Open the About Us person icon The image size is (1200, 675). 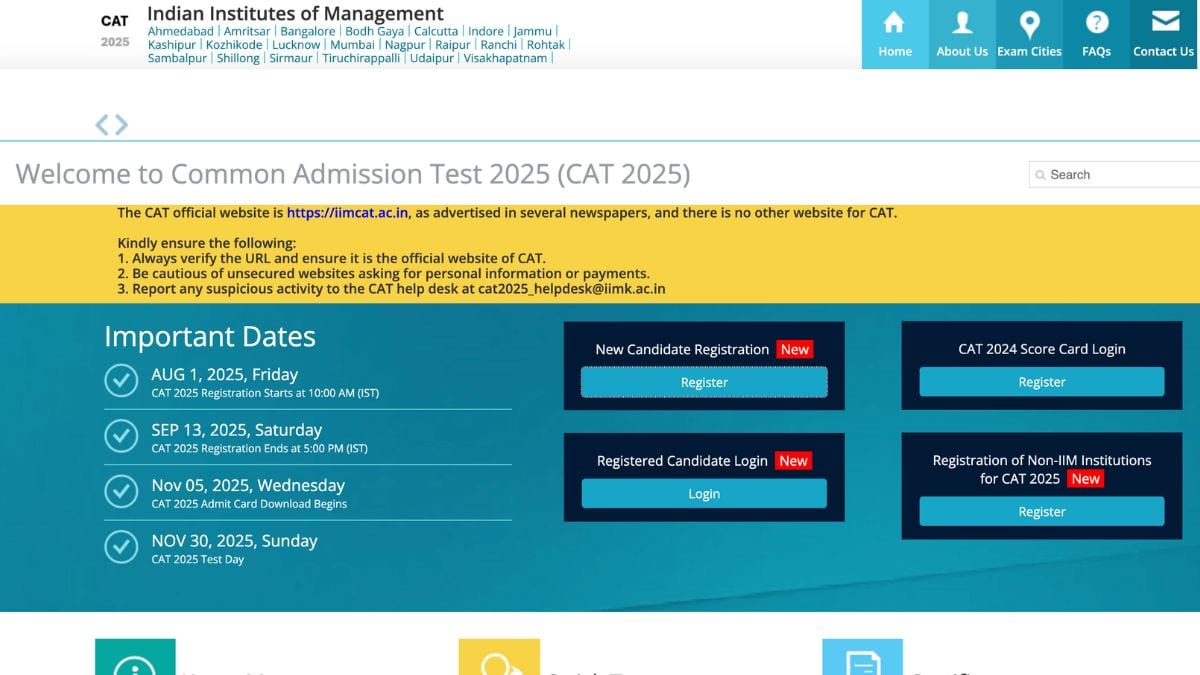tap(962, 22)
